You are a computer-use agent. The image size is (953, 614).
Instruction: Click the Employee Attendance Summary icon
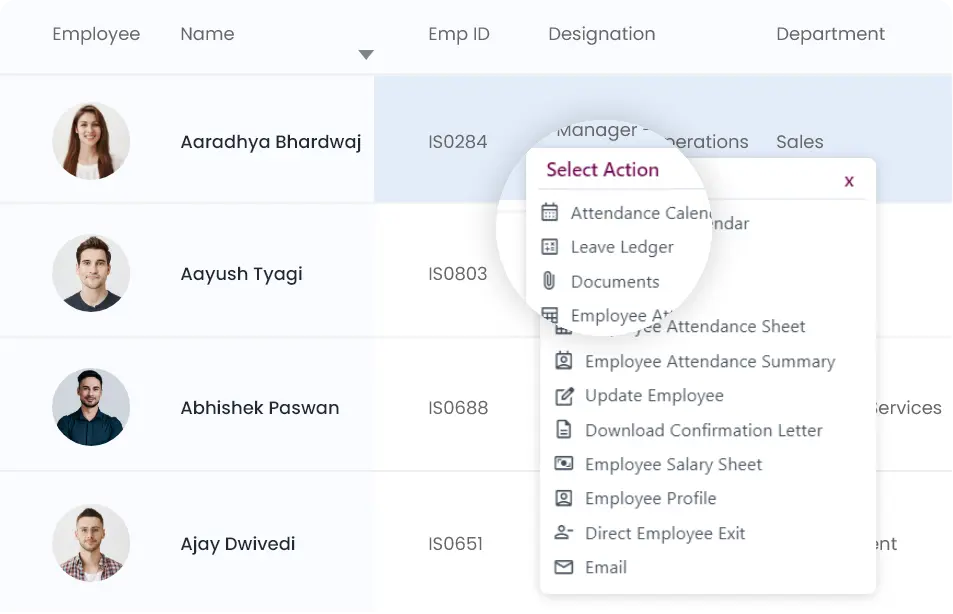[564, 361]
